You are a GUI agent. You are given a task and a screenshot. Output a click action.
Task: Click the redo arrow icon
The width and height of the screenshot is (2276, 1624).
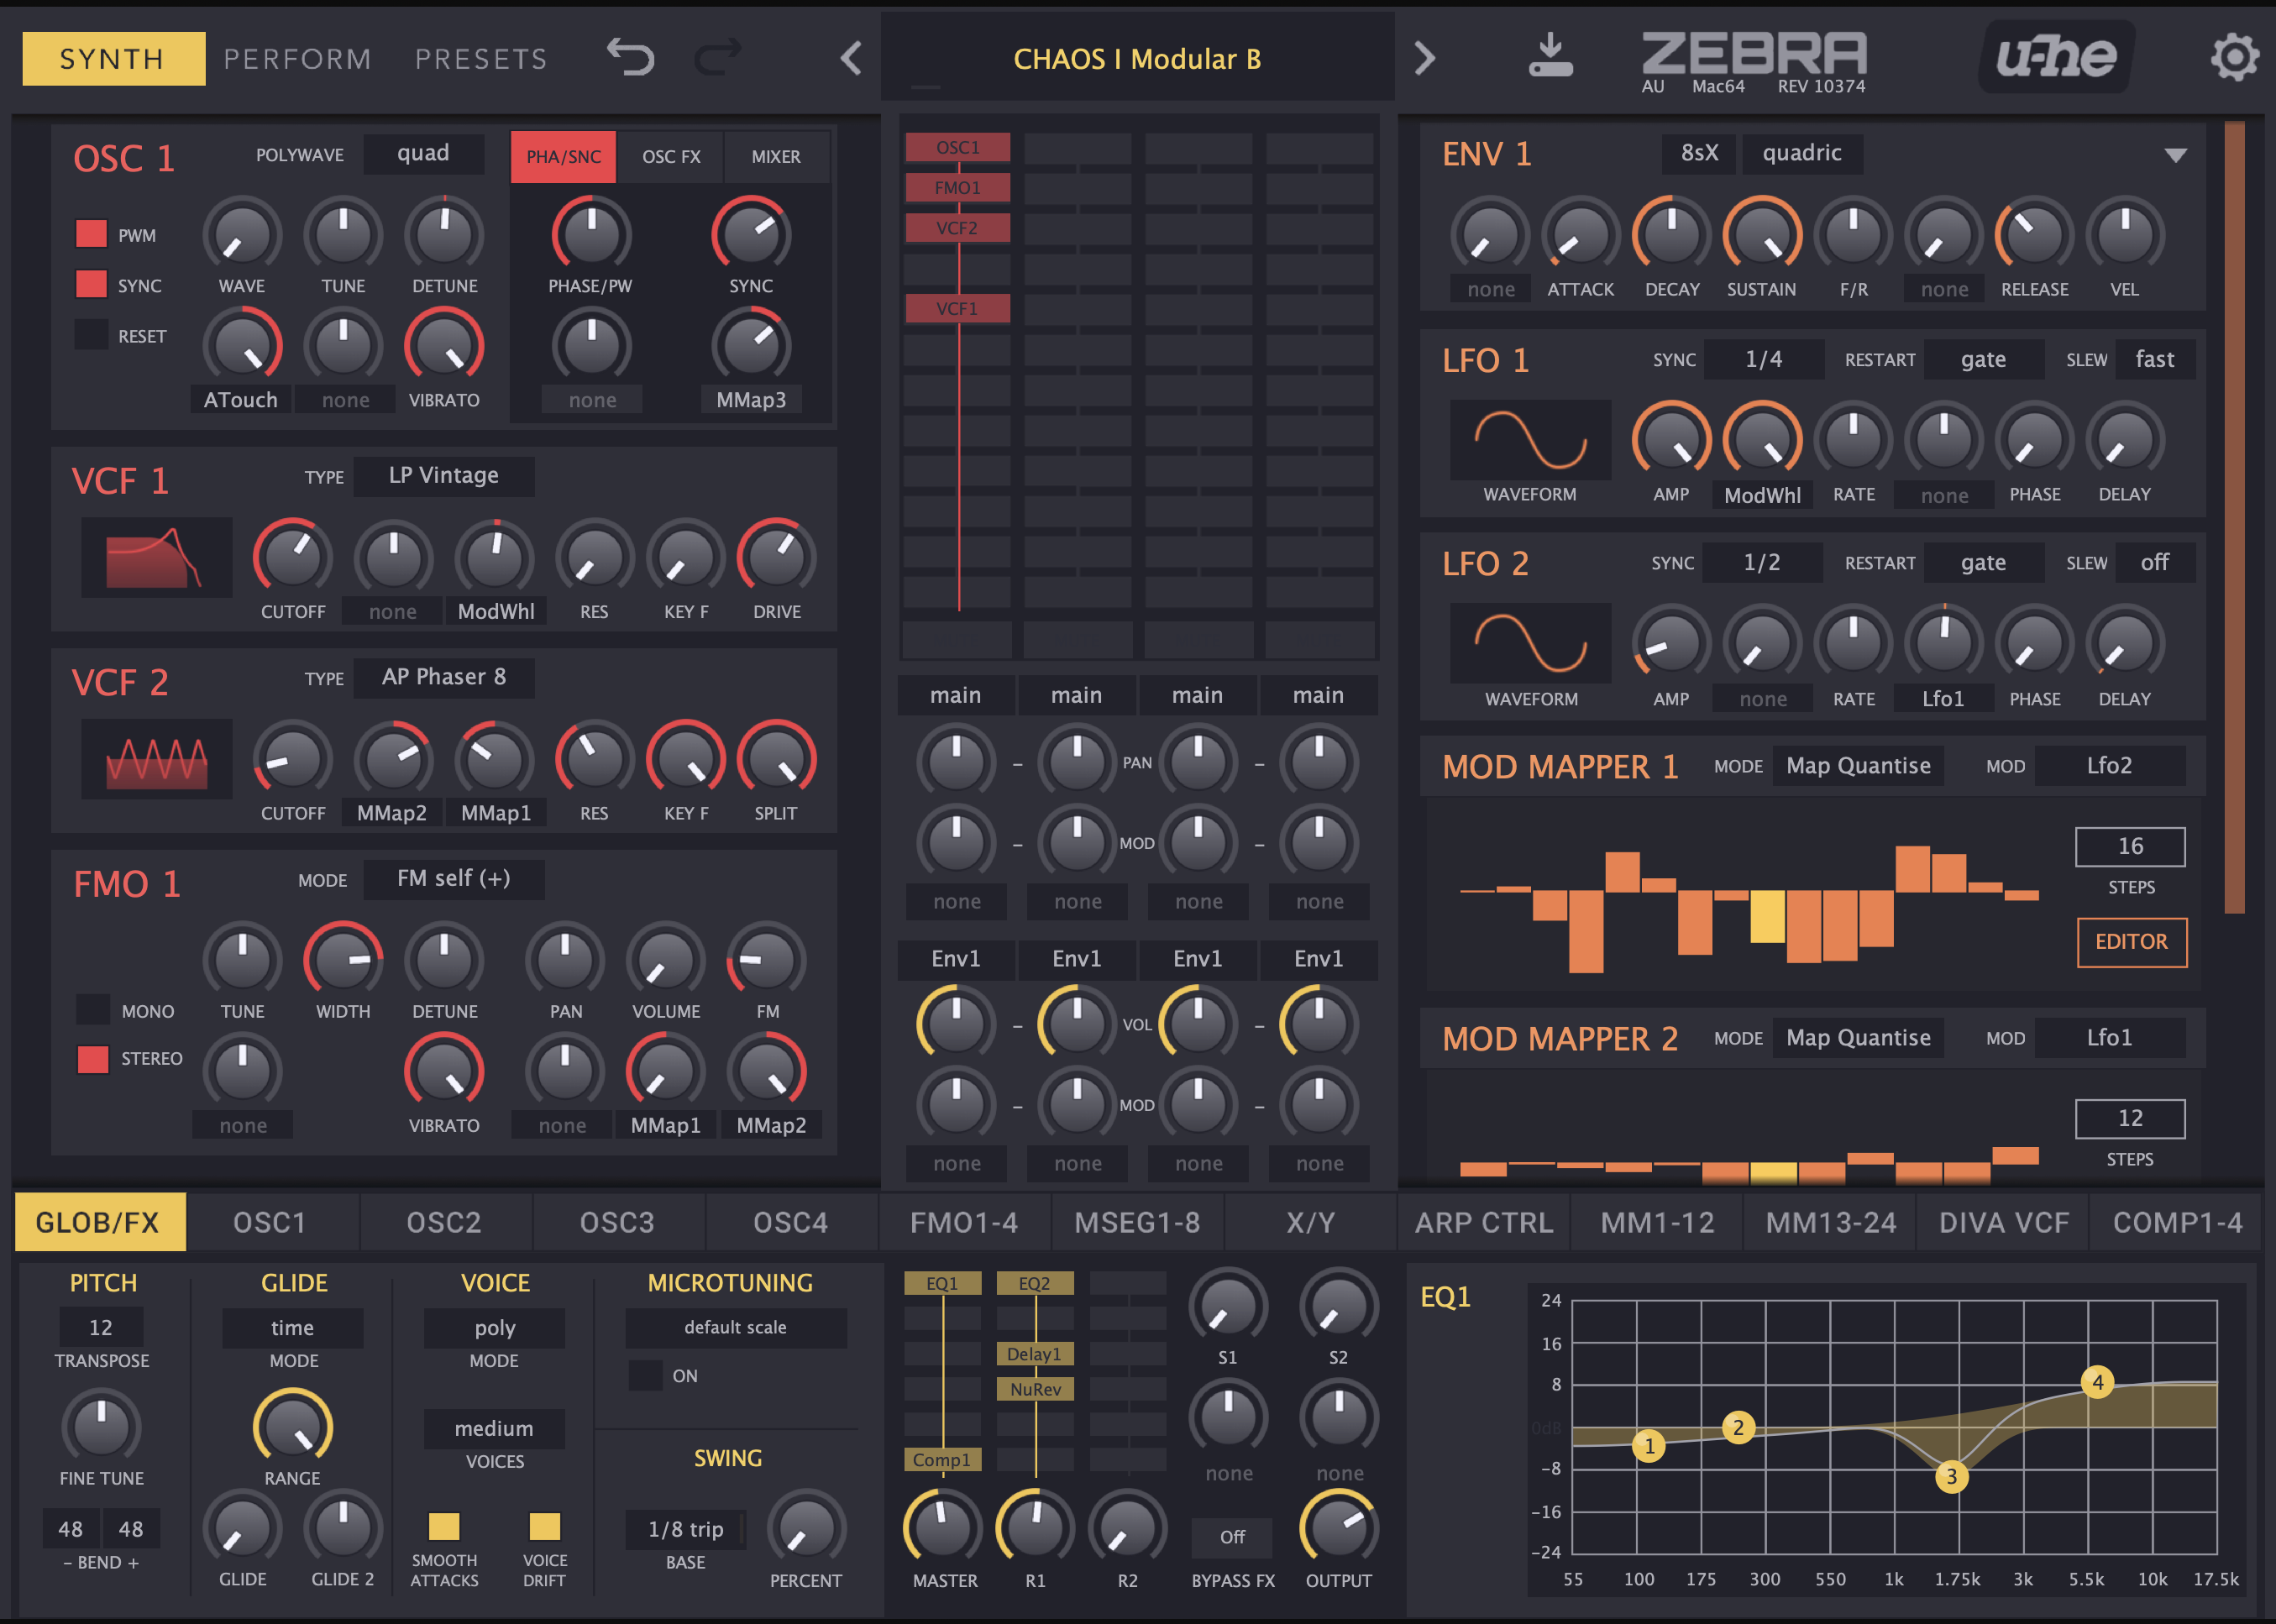point(718,57)
